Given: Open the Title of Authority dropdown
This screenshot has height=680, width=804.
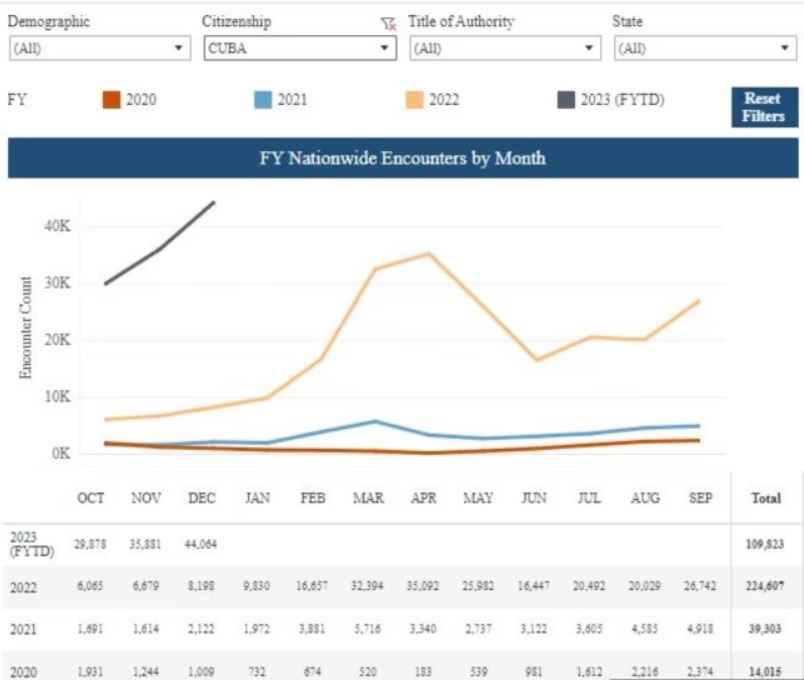Looking at the screenshot, I should tap(505, 48).
